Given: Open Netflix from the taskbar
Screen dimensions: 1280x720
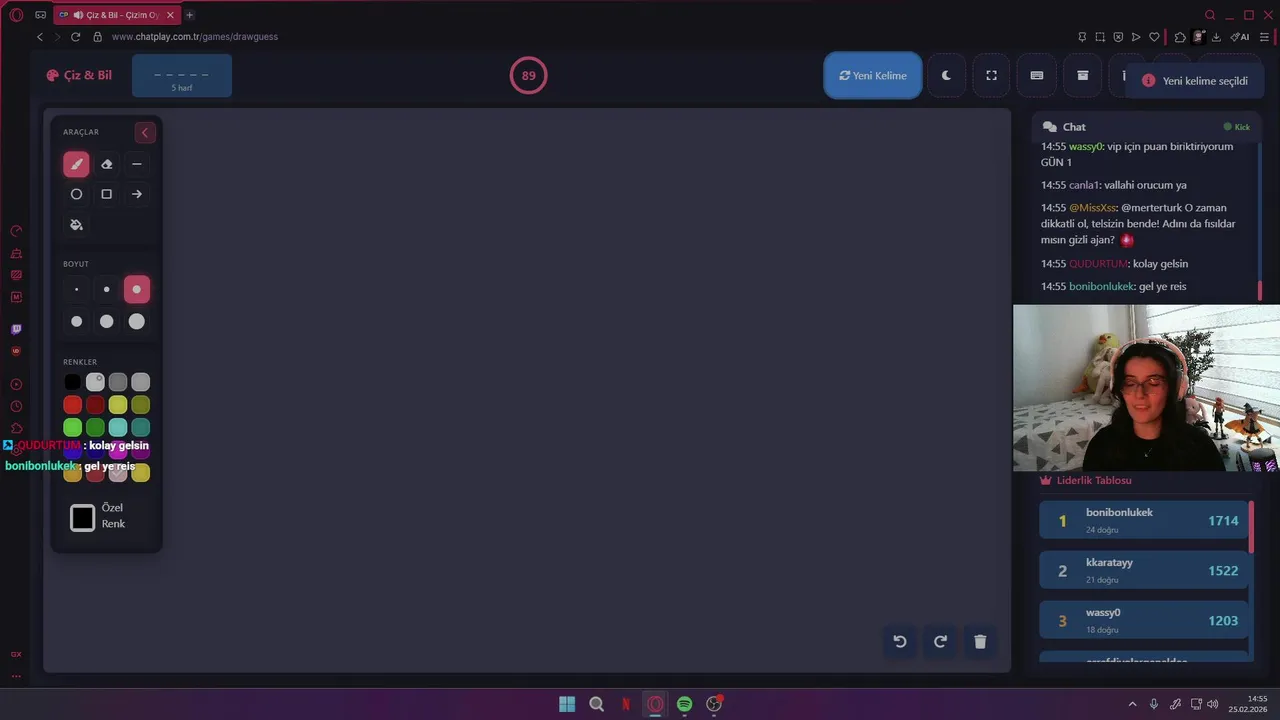Looking at the screenshot, I should [x=626, y=704].
